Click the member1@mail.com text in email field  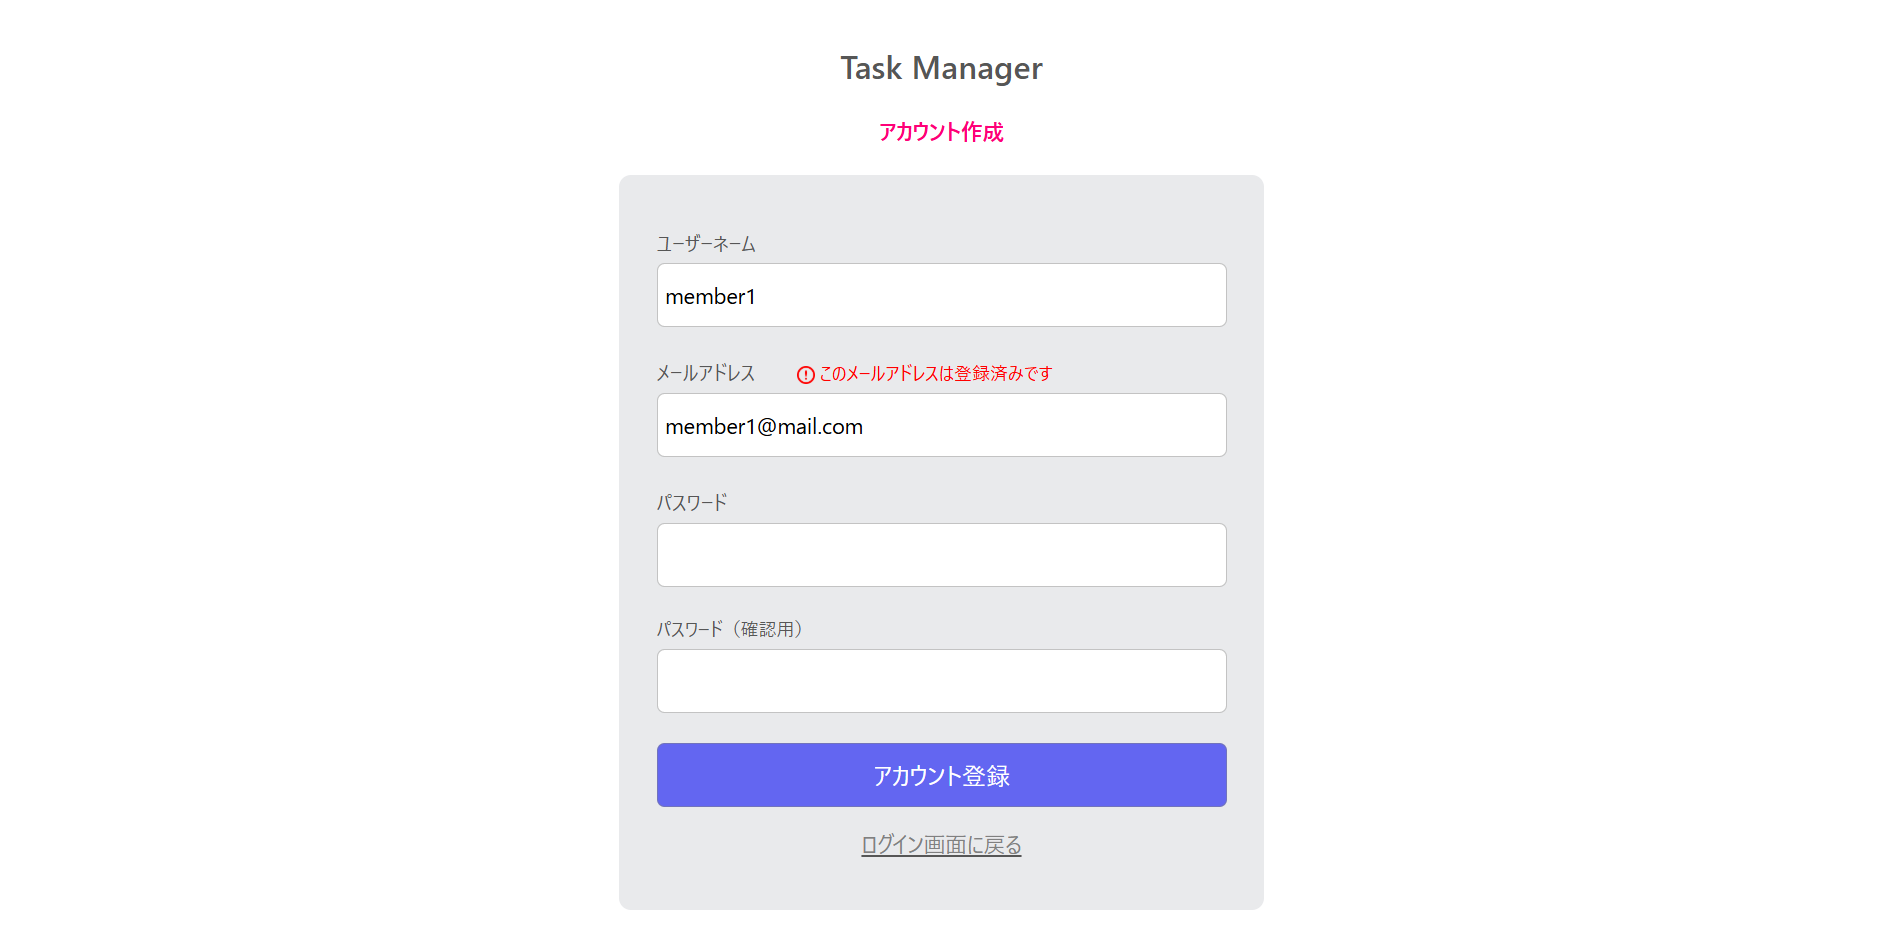[x=764, y=427]
